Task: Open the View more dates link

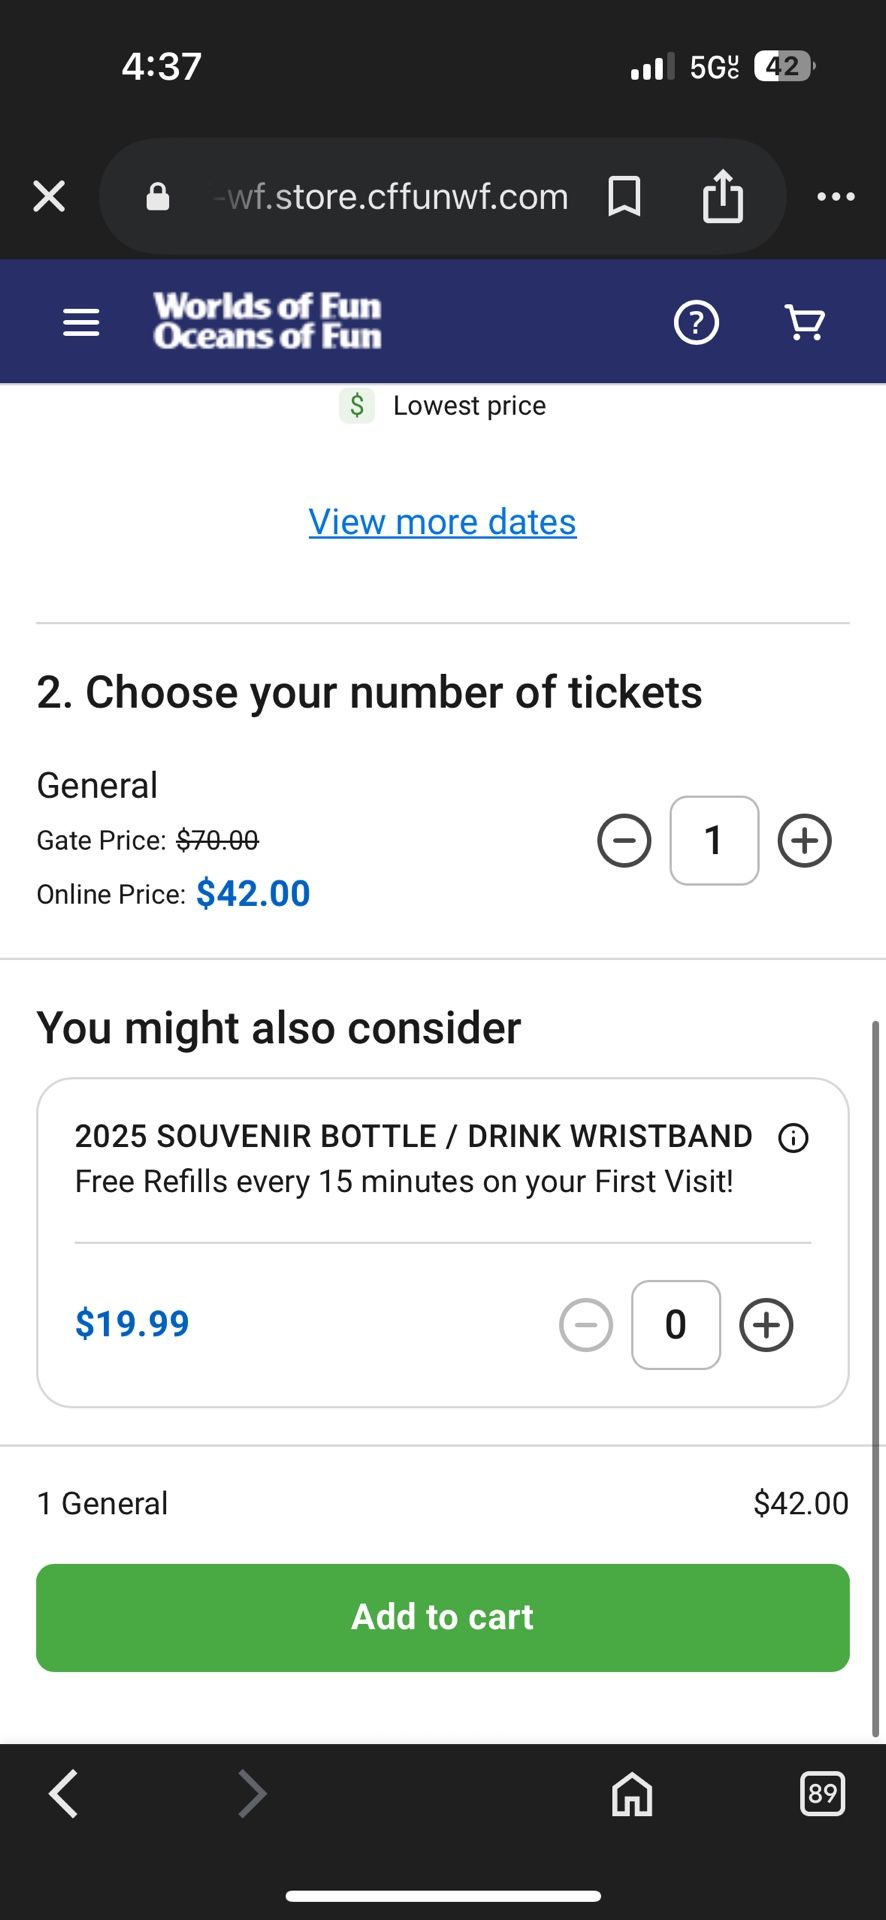Action: point(442,522)
